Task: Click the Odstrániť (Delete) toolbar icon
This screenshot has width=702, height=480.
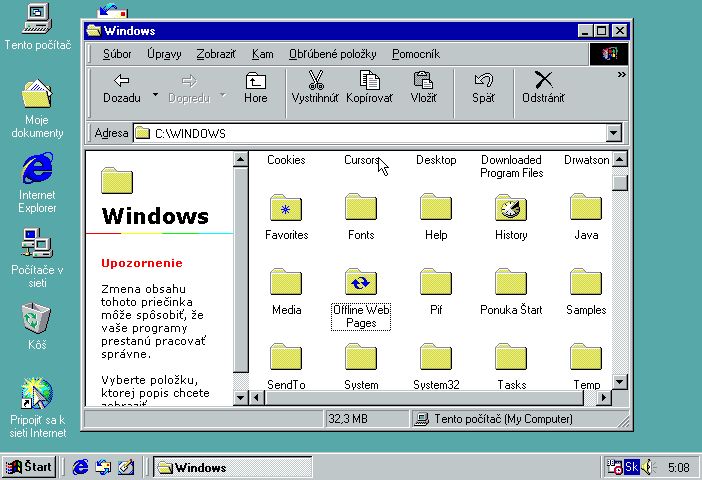Action: coord(543,81)
